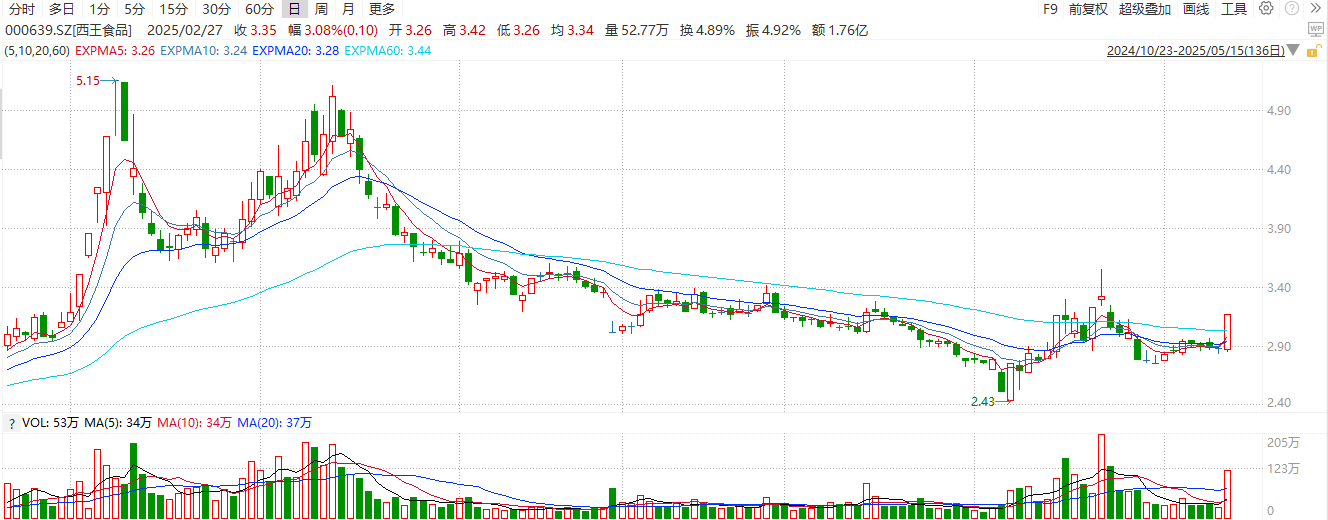Open the chart settings gear icon

pyautogui.click(x=1266, y=8)
